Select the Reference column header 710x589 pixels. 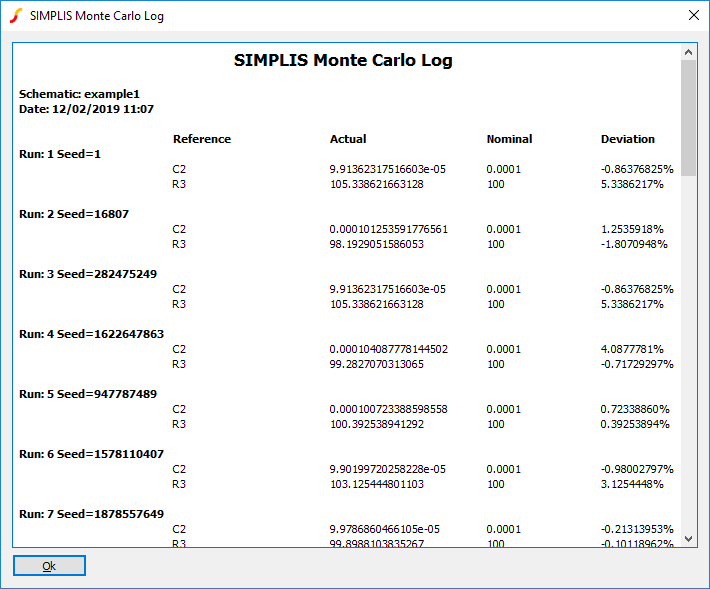click(201, 139)
